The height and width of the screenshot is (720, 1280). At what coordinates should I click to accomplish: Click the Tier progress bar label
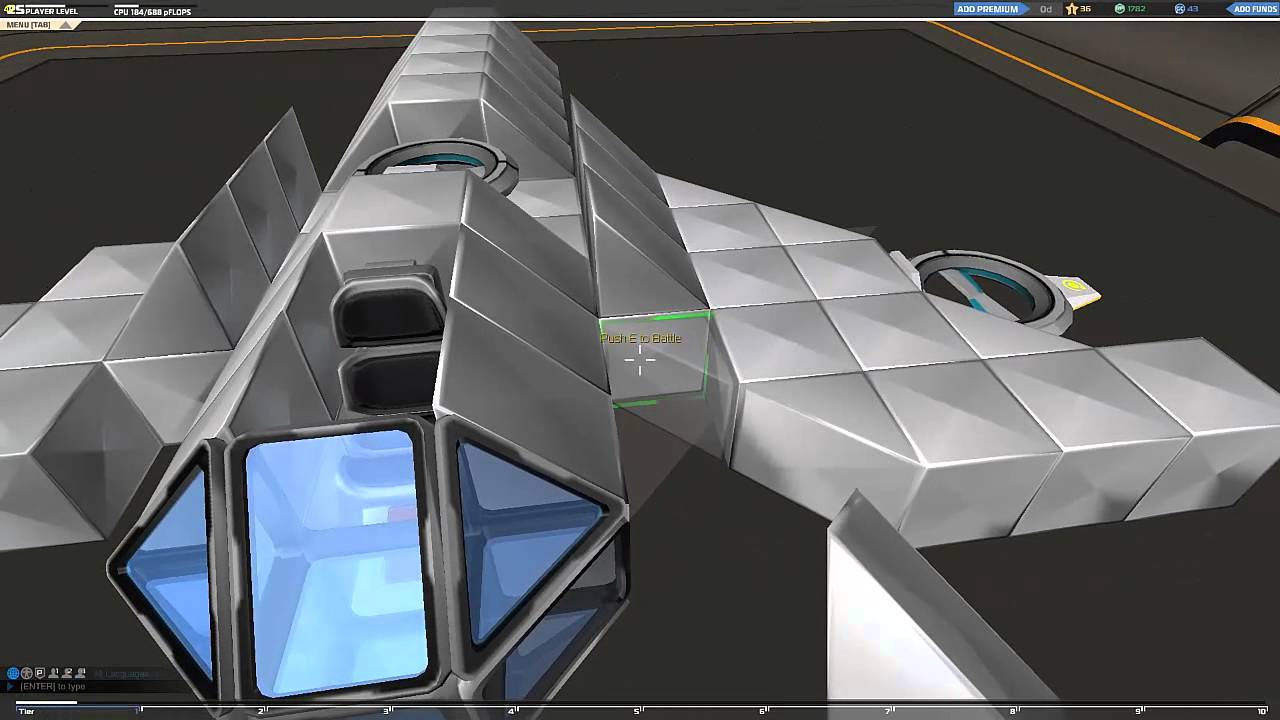point(27,711)
